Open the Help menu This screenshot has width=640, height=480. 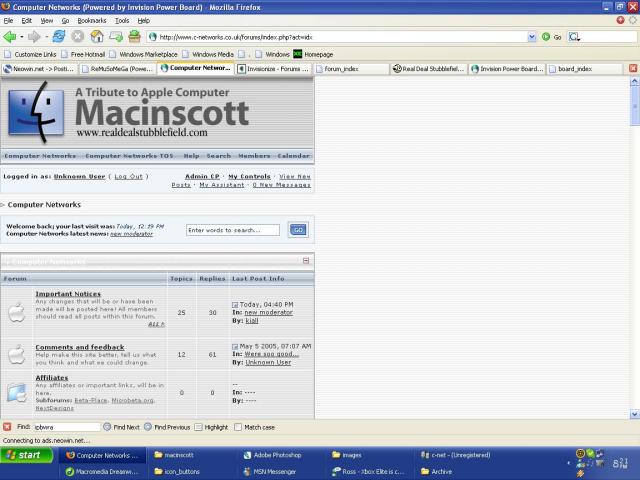(144, 20)
